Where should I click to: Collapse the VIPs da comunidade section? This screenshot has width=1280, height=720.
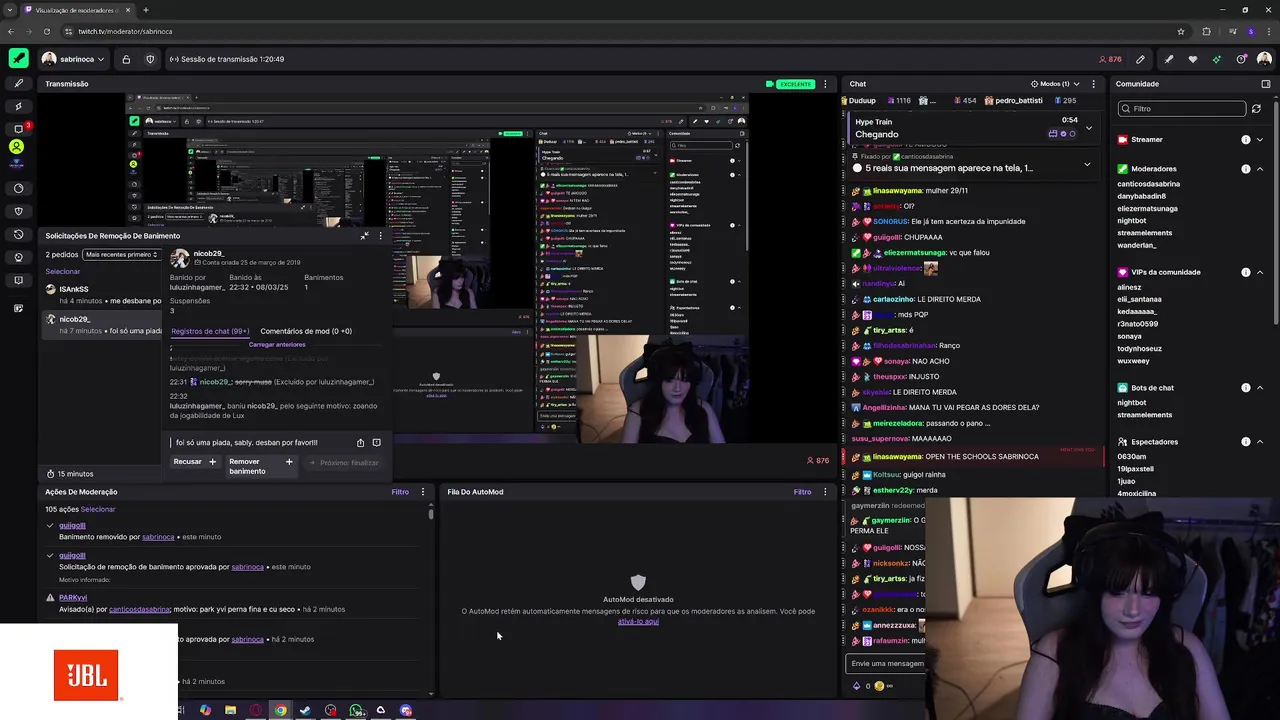[1260, 272]
